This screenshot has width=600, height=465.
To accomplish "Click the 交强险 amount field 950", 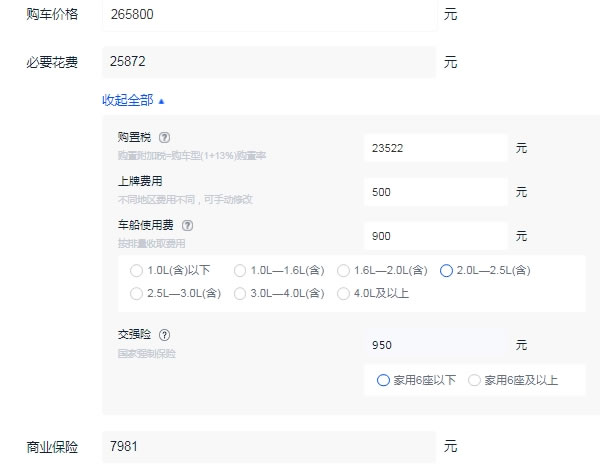I will [436, 345].
